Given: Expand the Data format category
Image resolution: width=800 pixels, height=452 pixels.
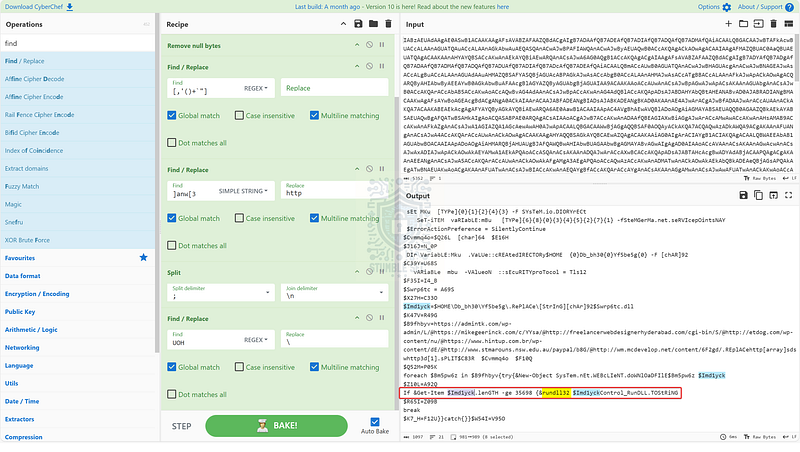Looking at the screenshot, I should (x=77, y=275).
